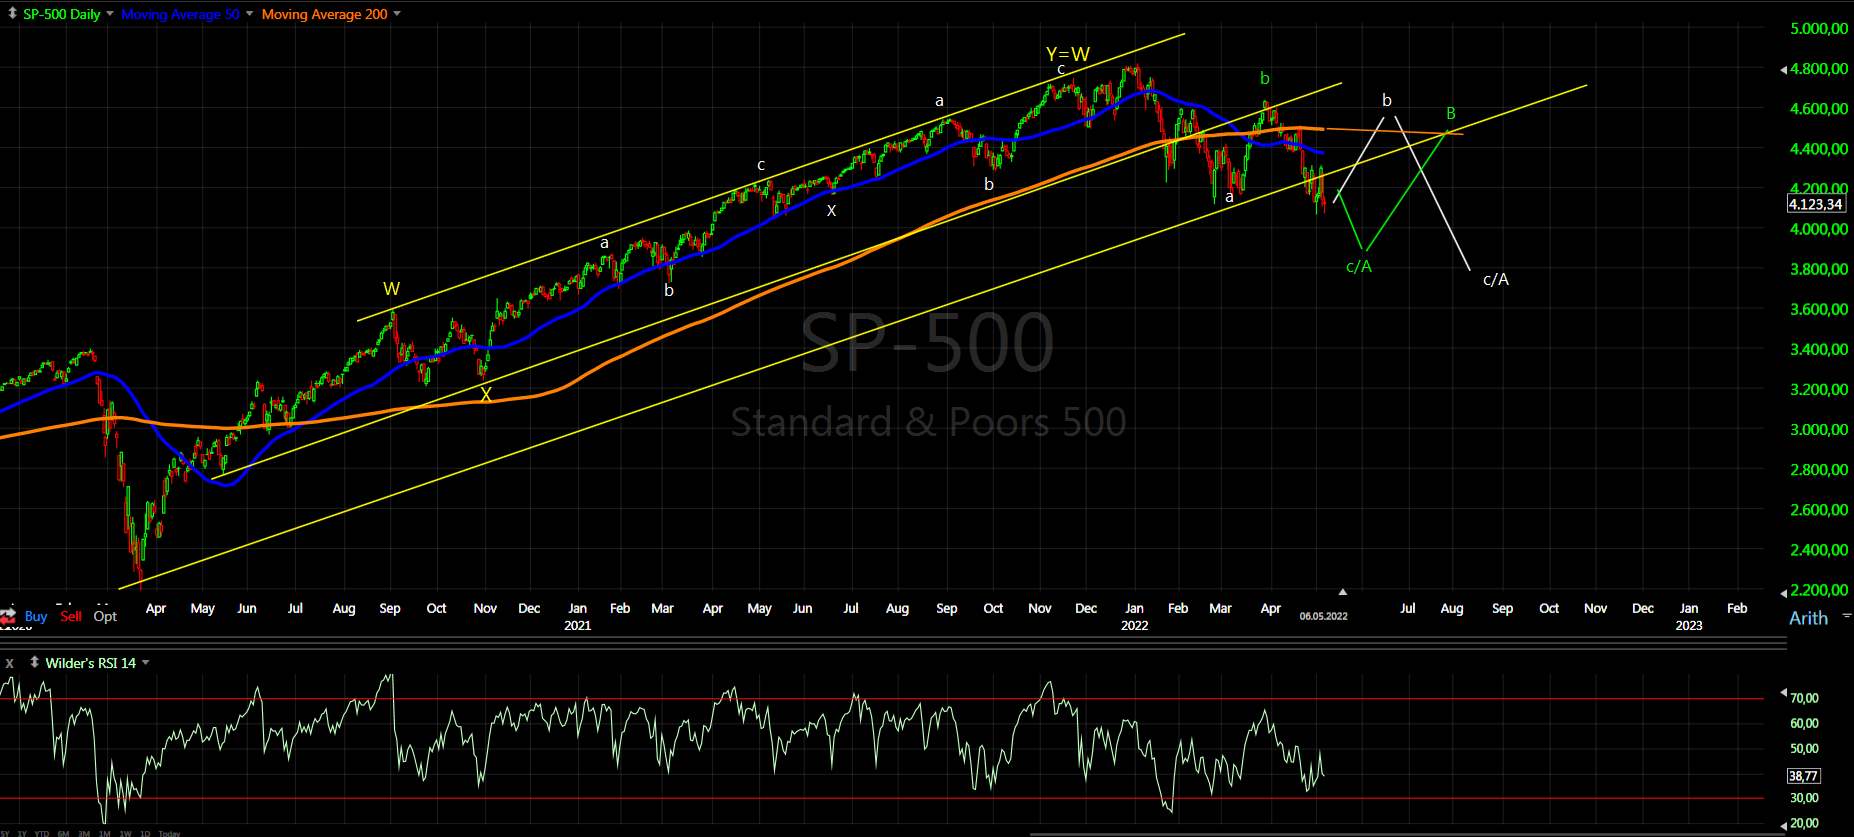
Task: Click the triangle arrow at the 2.200,00 price level
Action: (1784, 593)
